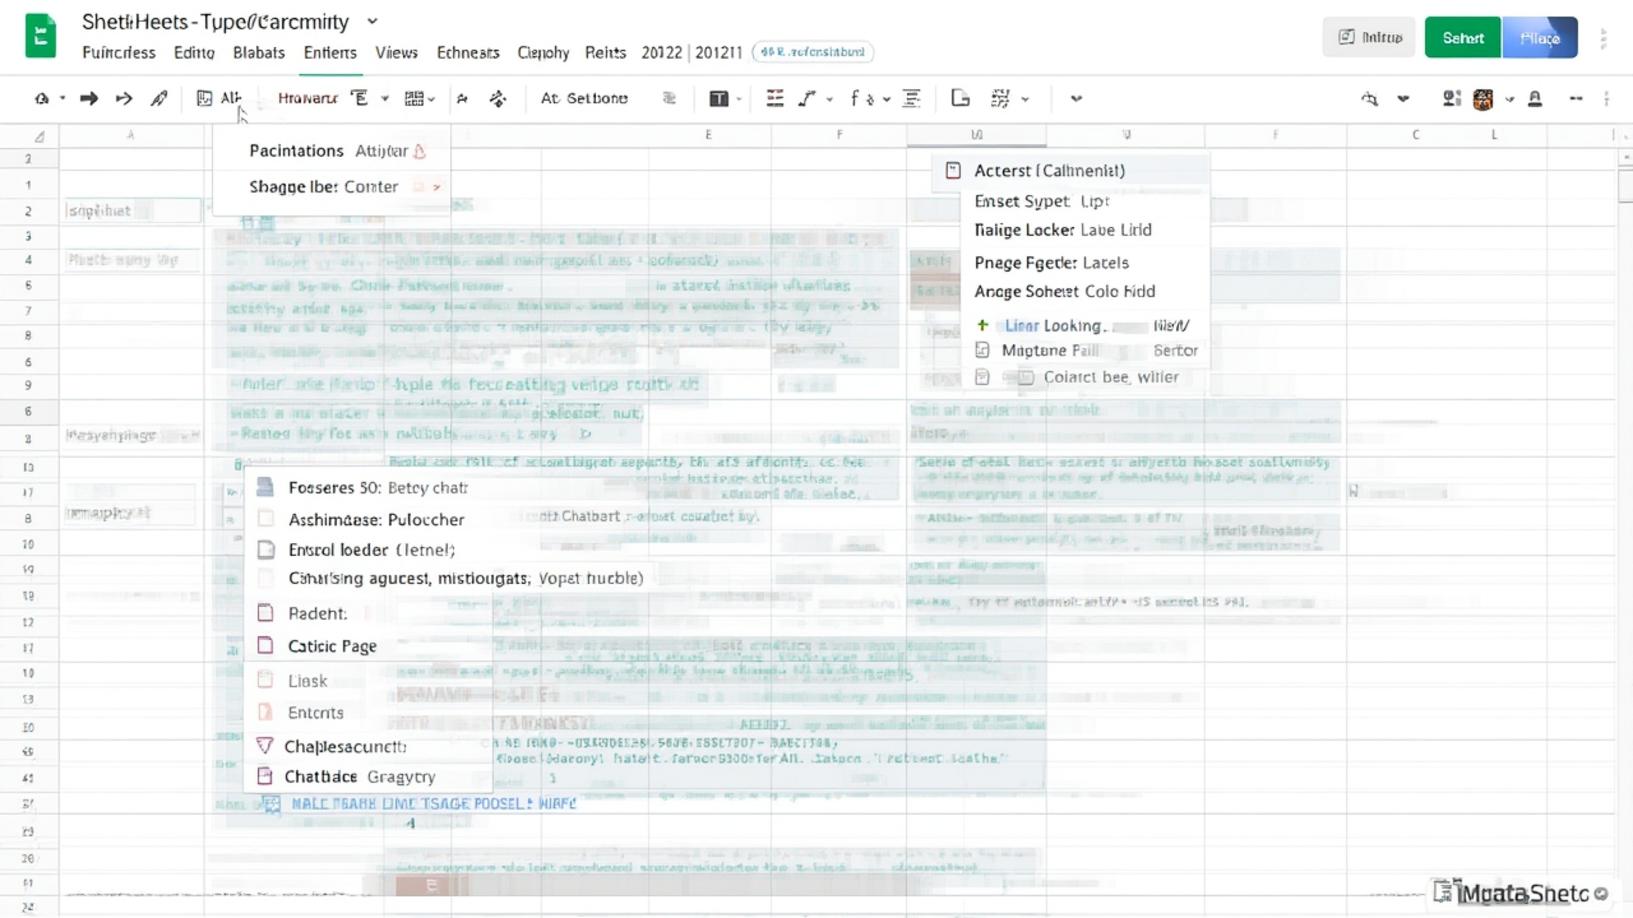Click the redo arrow icon
This screenshot has width=1633, height=918.
[x=123, y=98]
